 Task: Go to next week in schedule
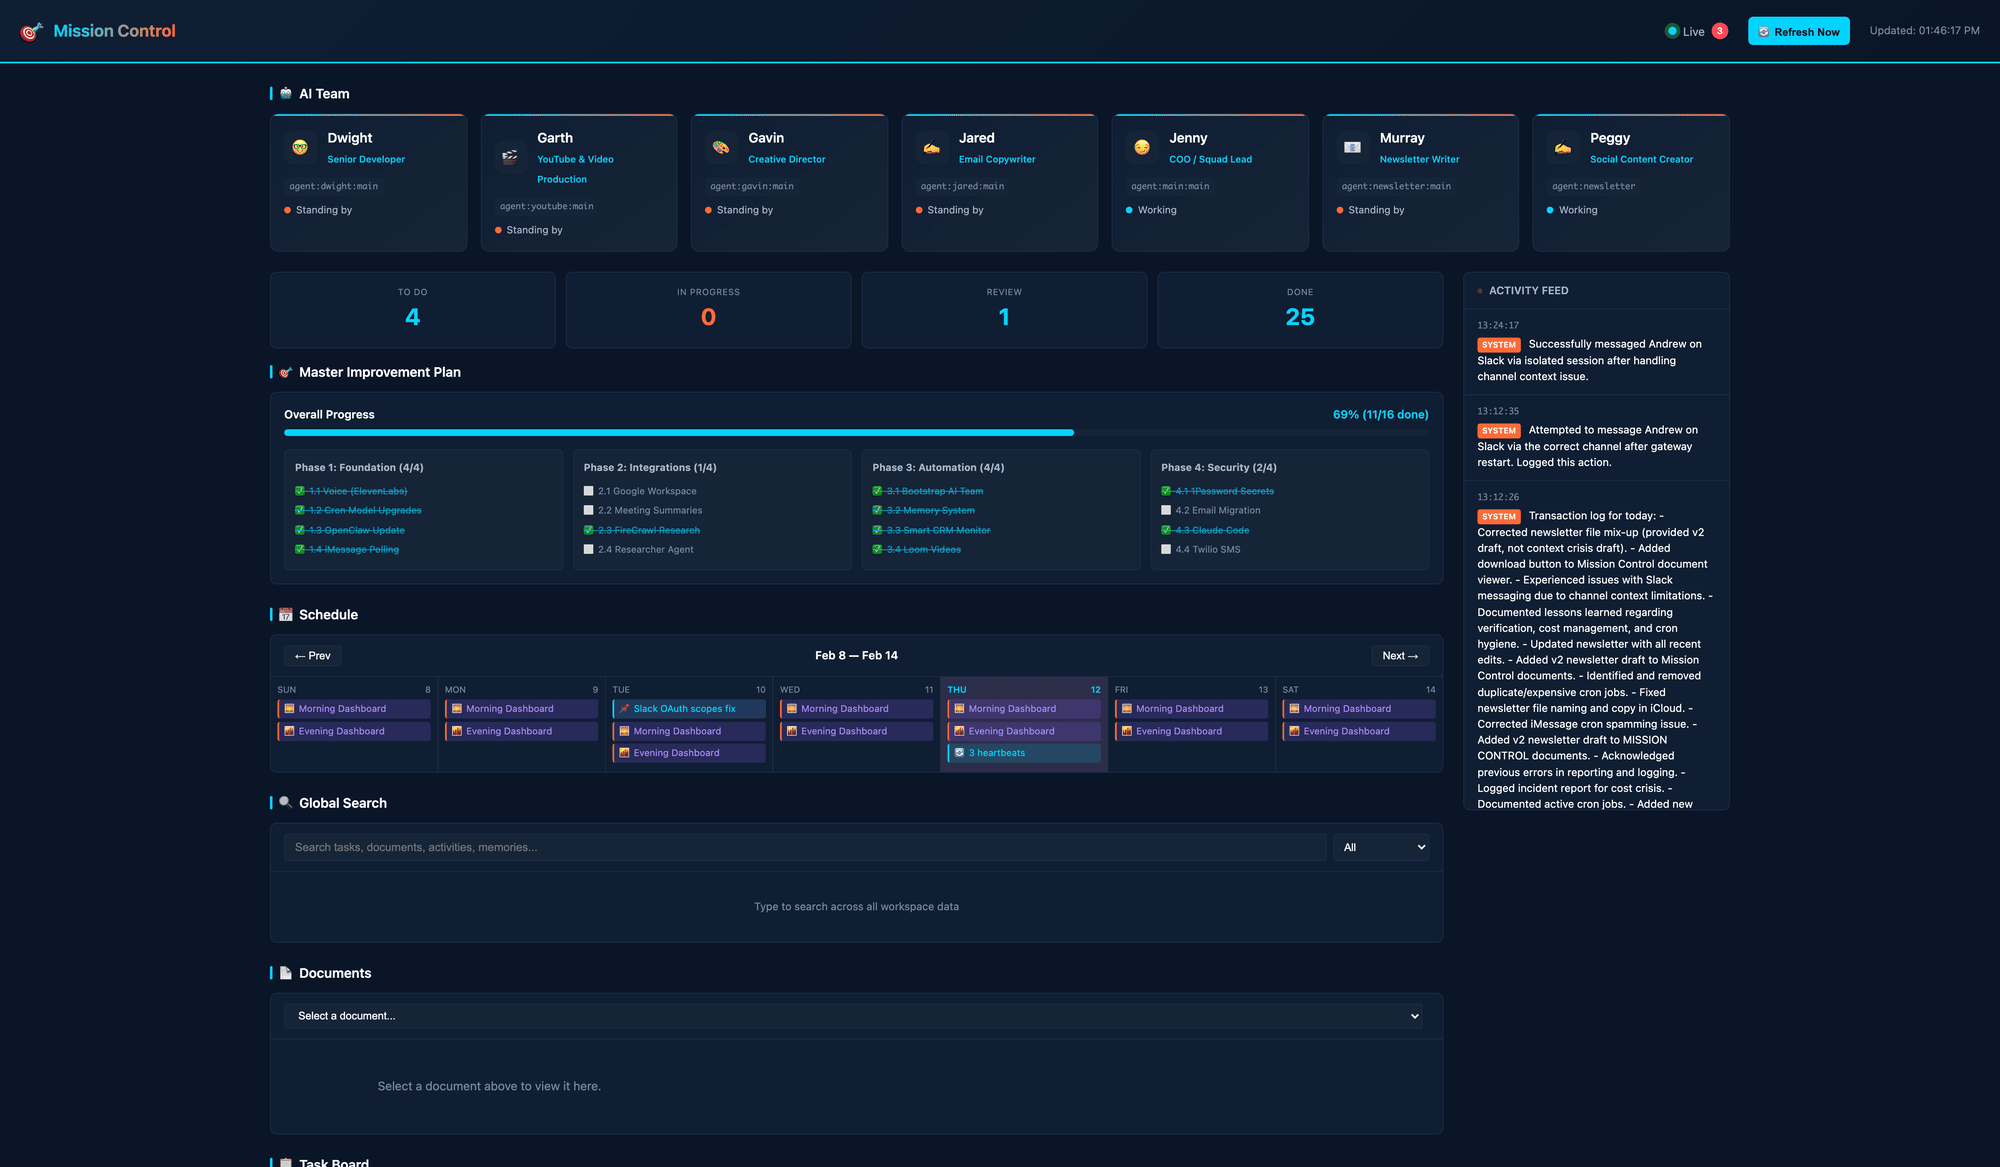[1399, 656]
